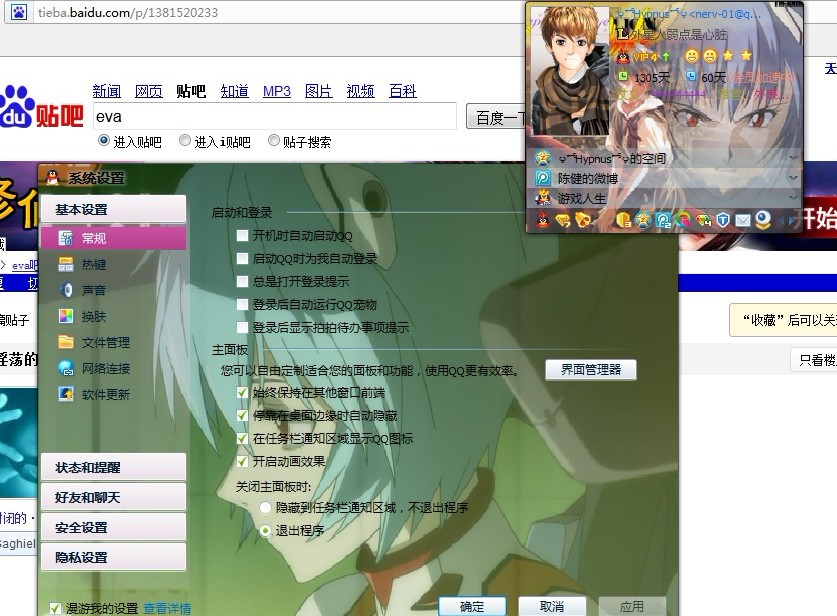This screenshot has width=837, height=616.
Task: Click green diamond level 4 icon in QQ panel
Action: [x=704, y=219]
